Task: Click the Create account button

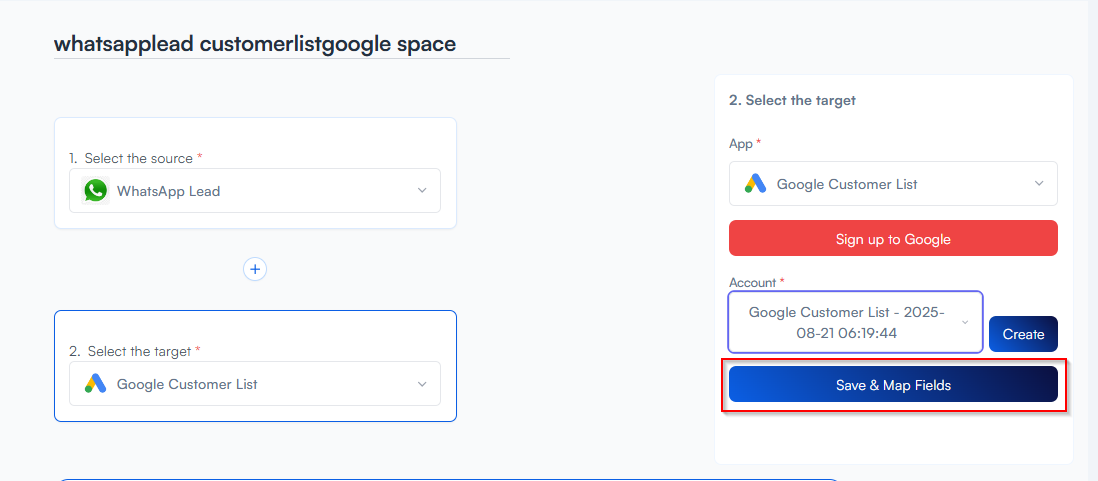Action: (x=1023, y=334)
